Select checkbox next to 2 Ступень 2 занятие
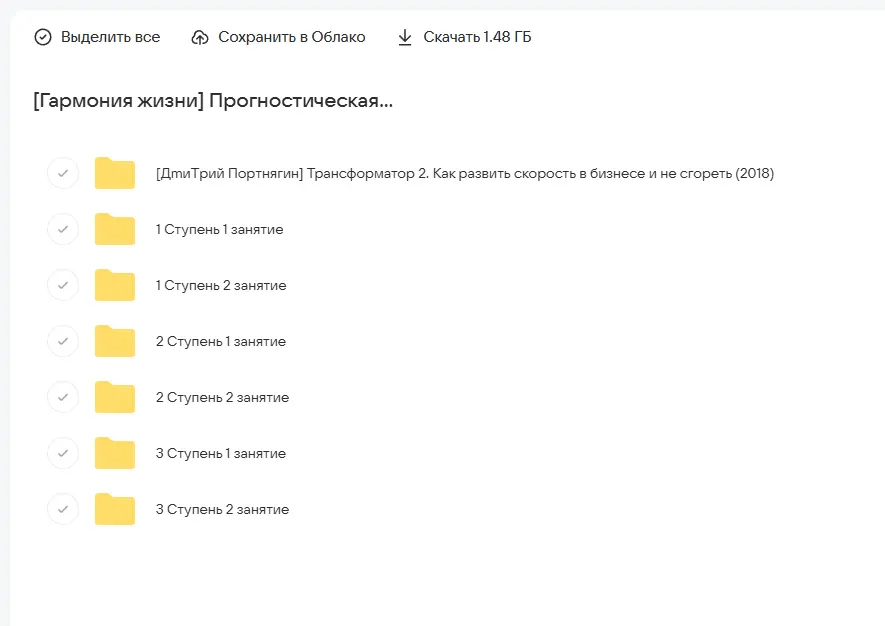 tap(63, 397)
